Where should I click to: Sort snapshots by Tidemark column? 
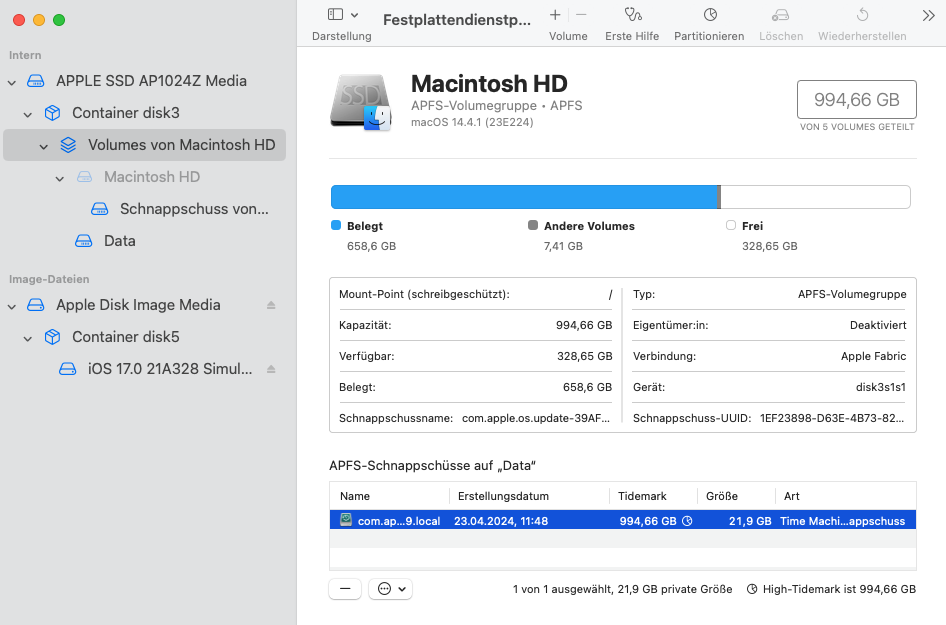[x=653, y=496]
